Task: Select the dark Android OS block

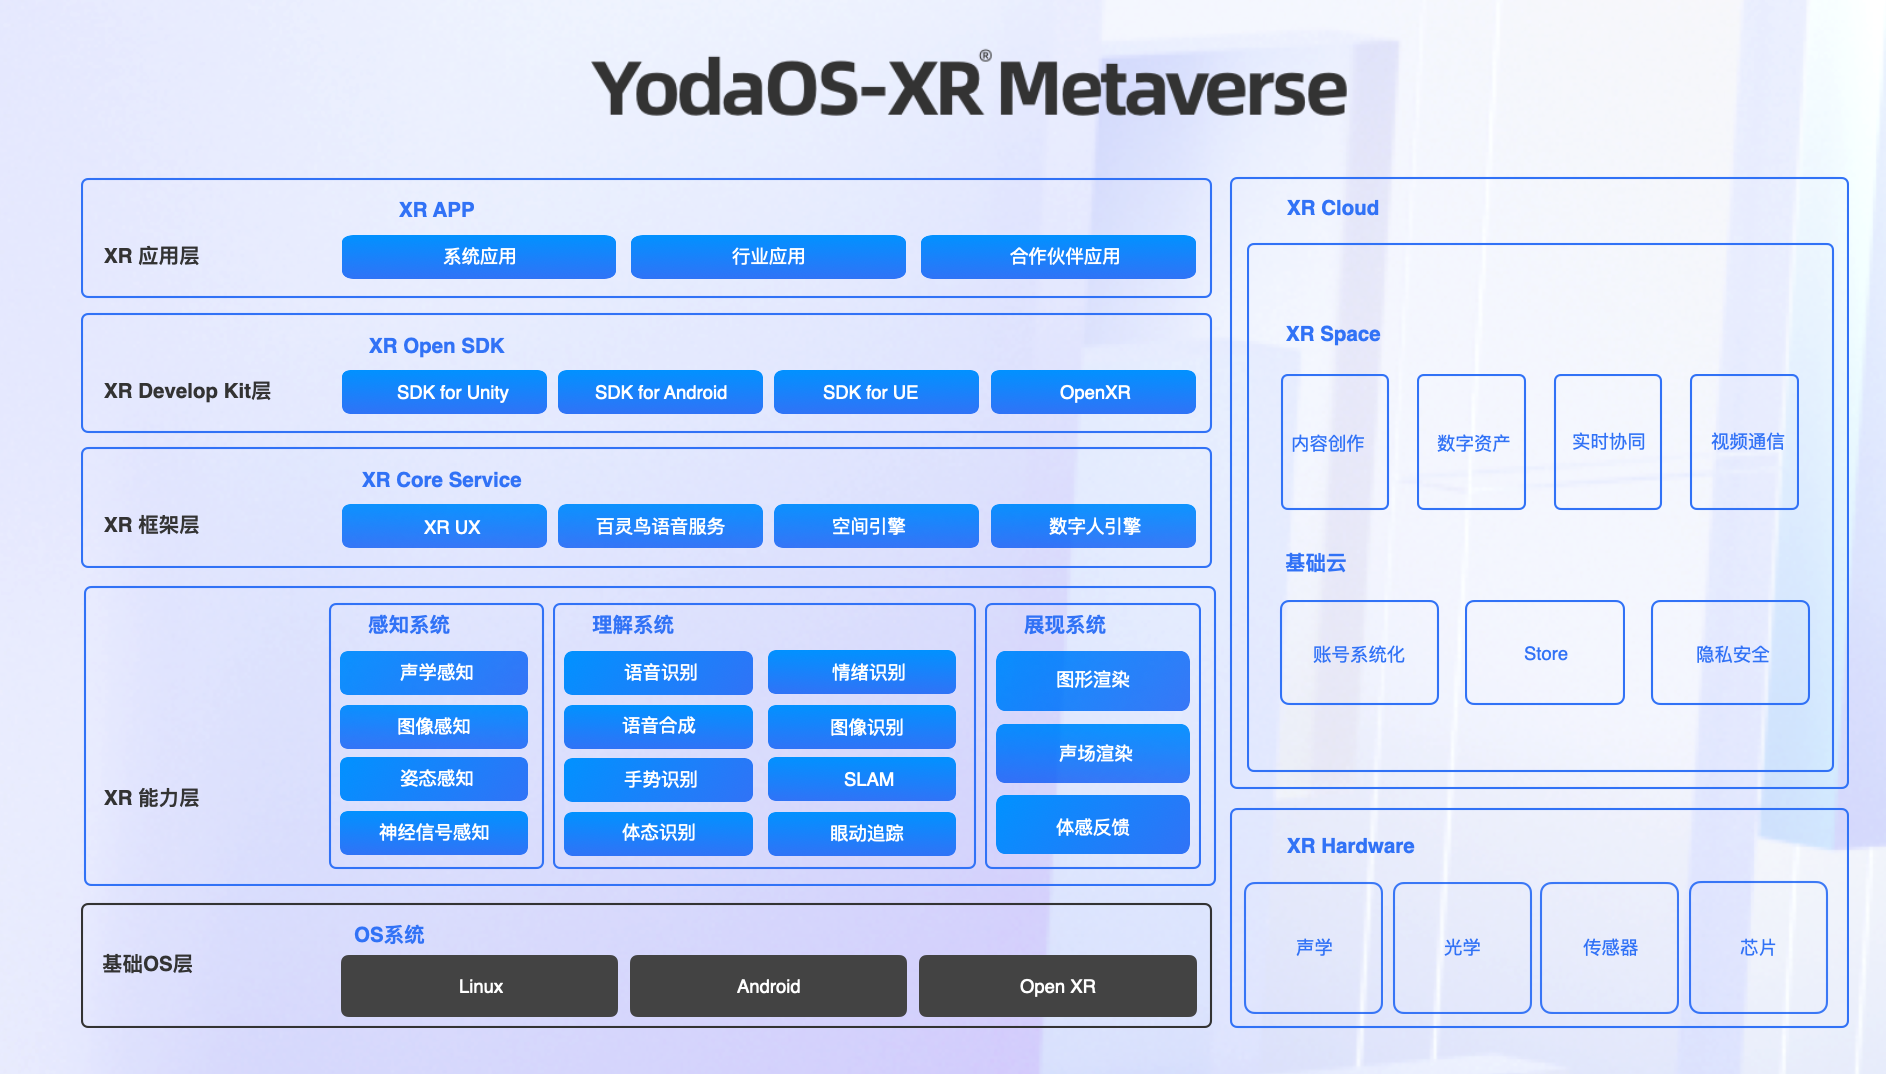Action: [x=767, y=986]
